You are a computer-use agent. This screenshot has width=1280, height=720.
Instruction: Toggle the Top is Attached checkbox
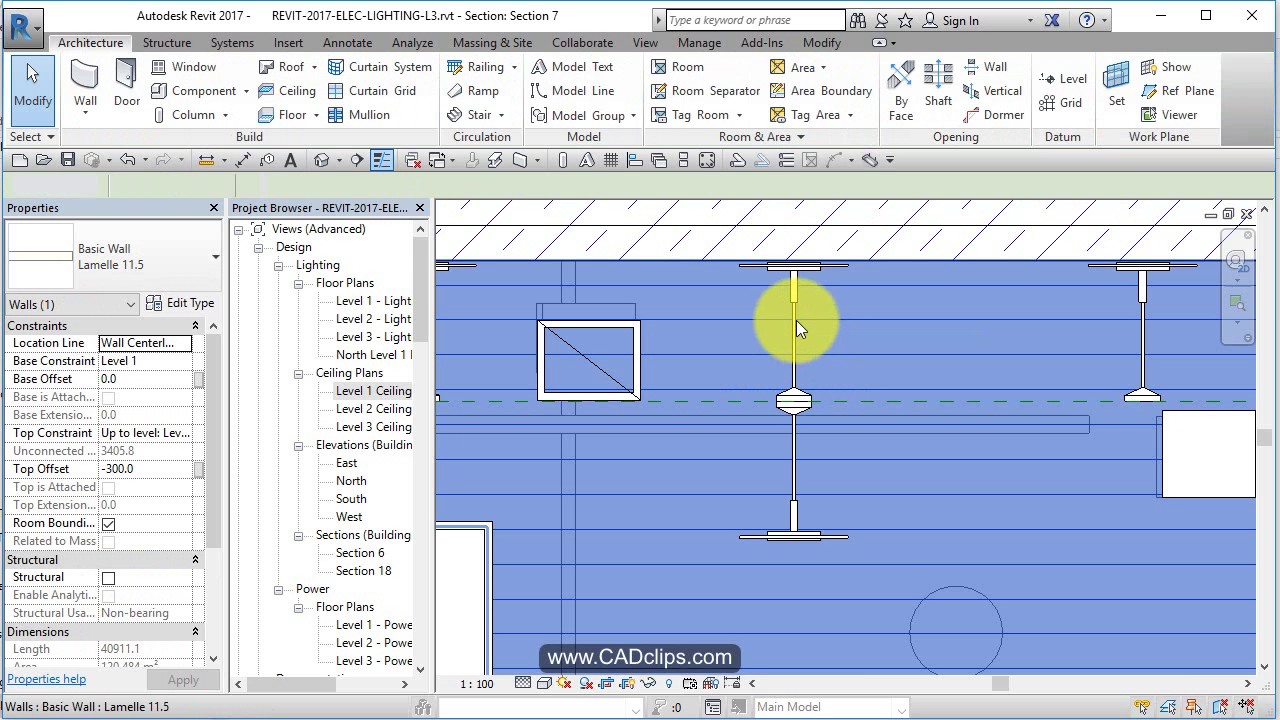coord(108,487)
